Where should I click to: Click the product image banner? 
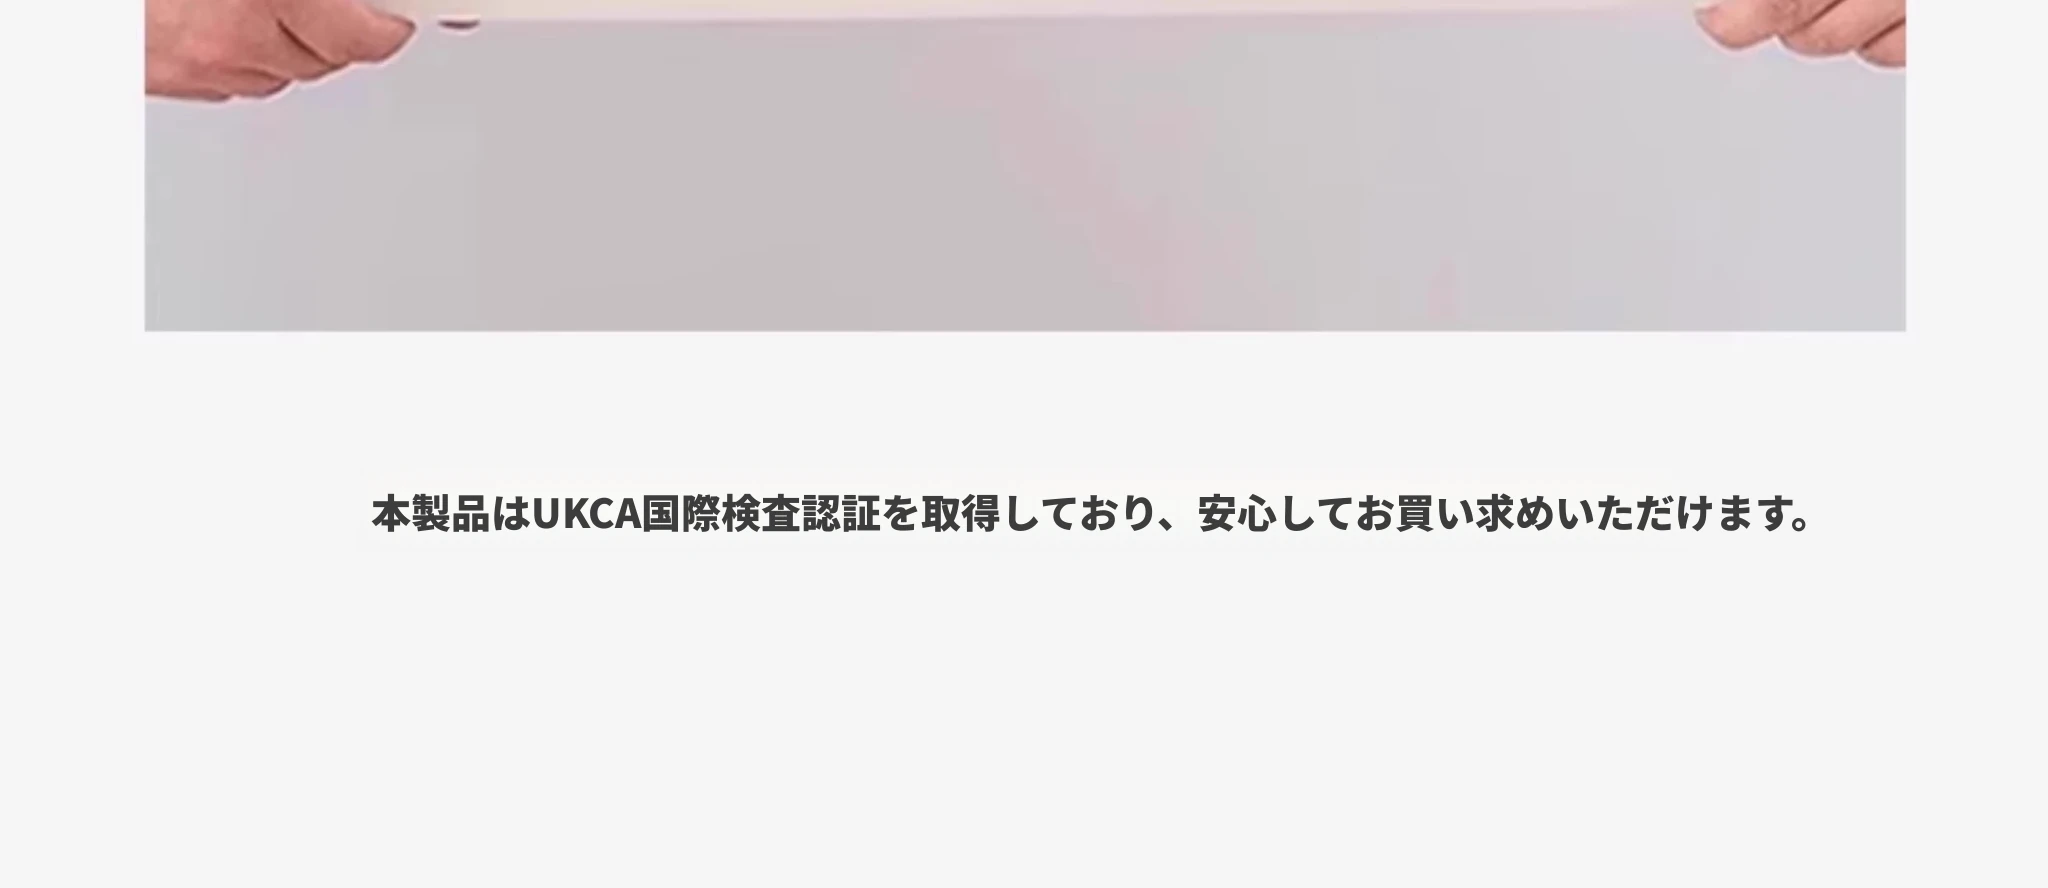coord(1025,165)
